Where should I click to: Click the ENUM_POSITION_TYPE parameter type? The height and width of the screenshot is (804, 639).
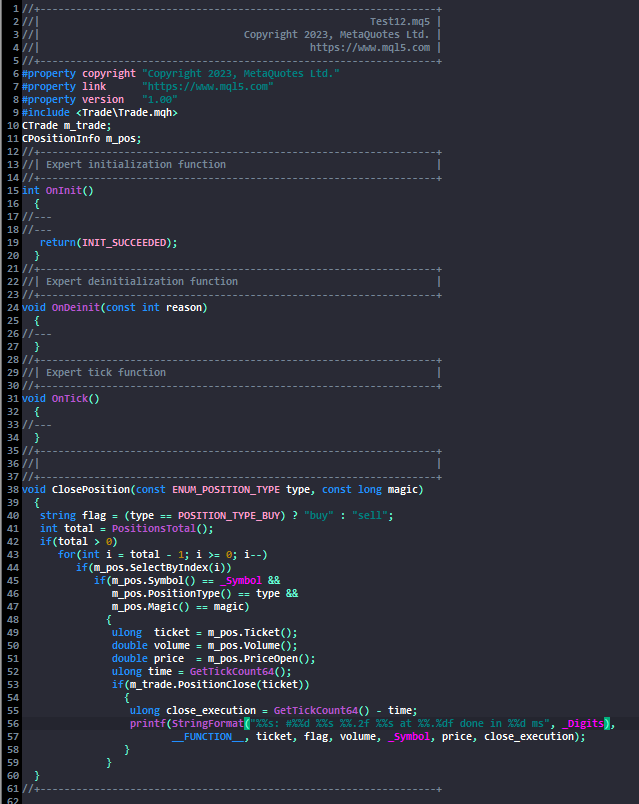tap(226, 490)
